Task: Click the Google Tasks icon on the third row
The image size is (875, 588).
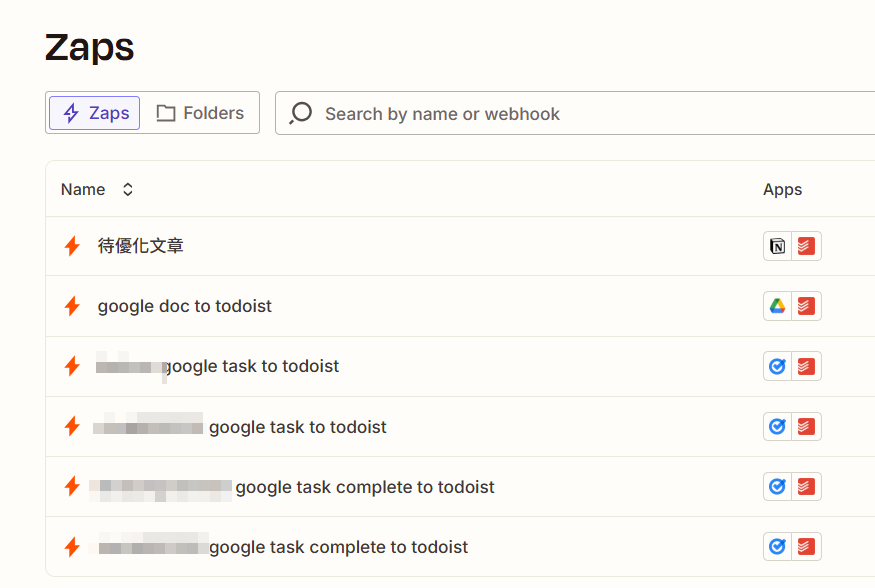Action: pyautogui.click(x=776, y=366)
